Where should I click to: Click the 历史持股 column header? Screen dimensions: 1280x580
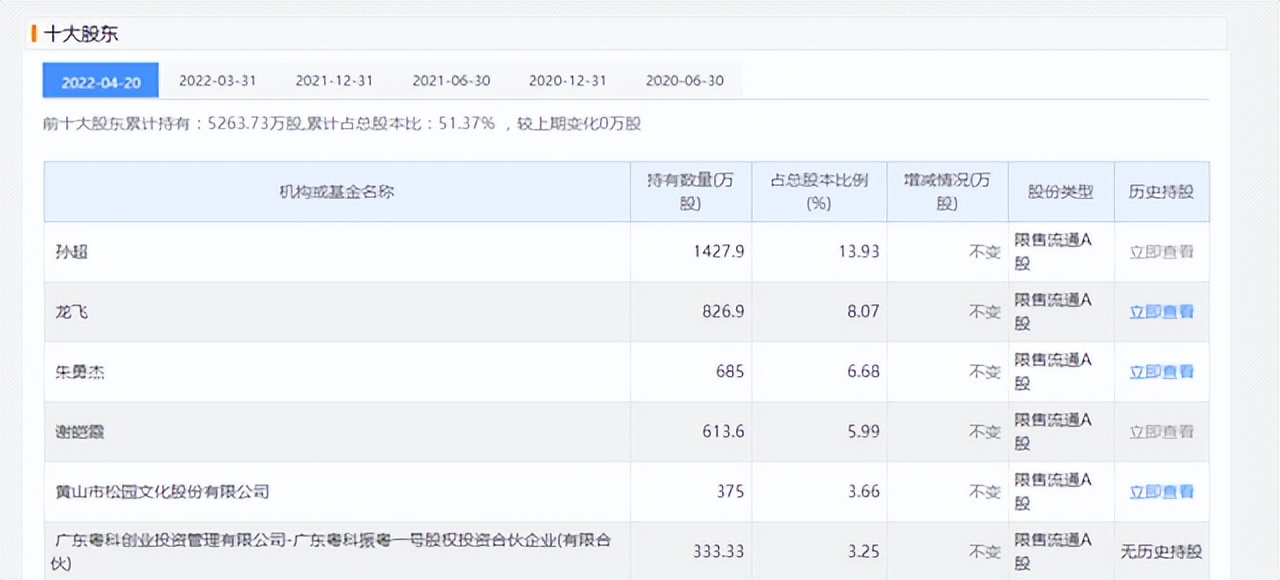coord(1162,192)
